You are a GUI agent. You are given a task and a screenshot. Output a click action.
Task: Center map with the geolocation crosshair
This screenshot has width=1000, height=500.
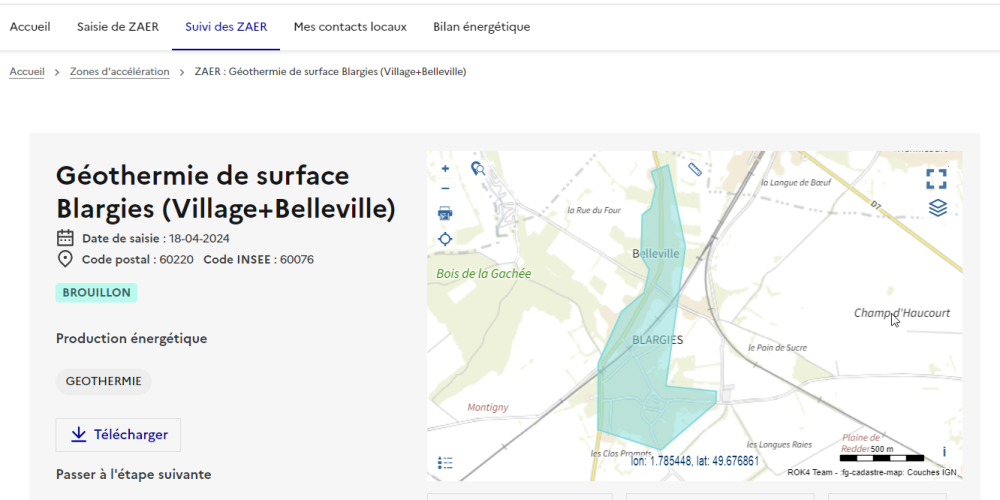point(446,239)
